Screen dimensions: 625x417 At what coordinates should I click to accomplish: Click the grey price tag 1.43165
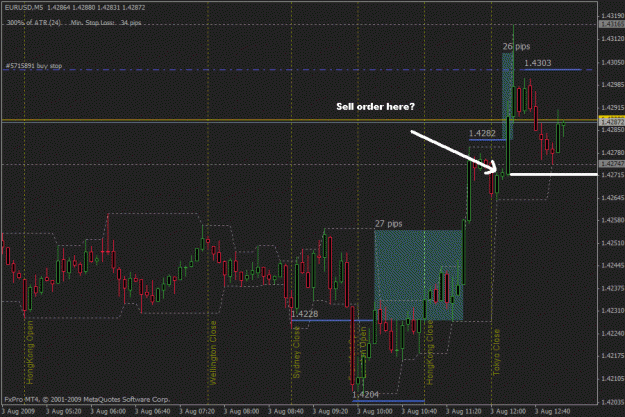coord(612,24)
